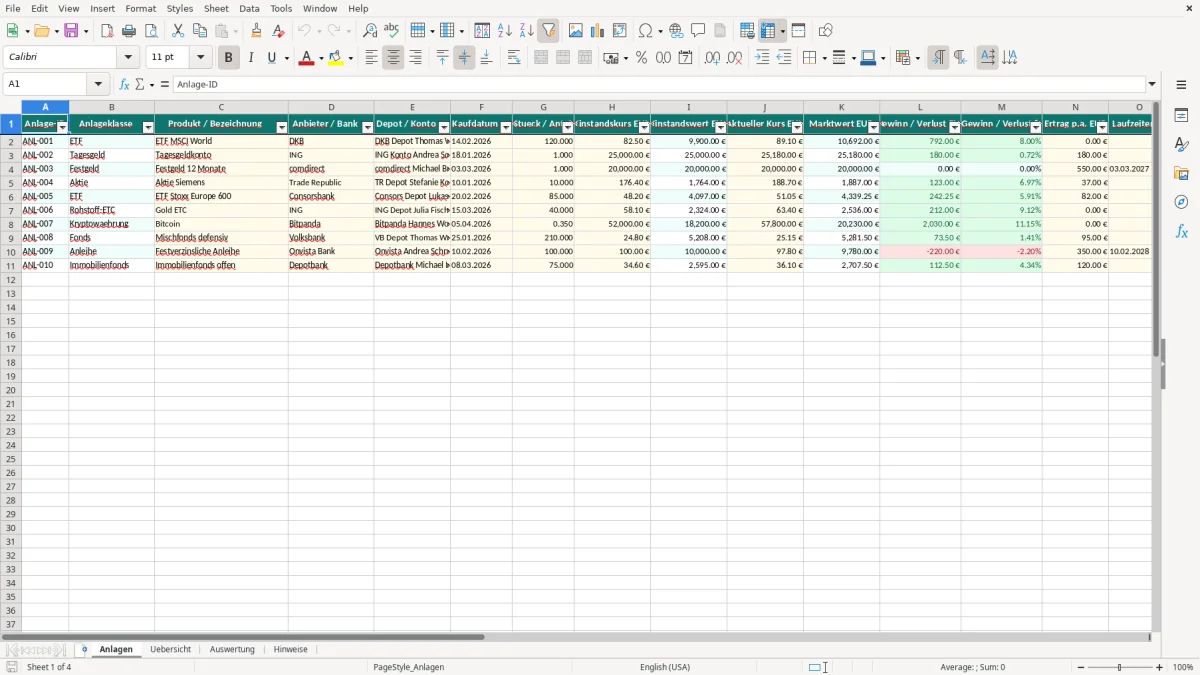
Task: Switch to the Auswertung sheet tab
Action: click(232, 649)
